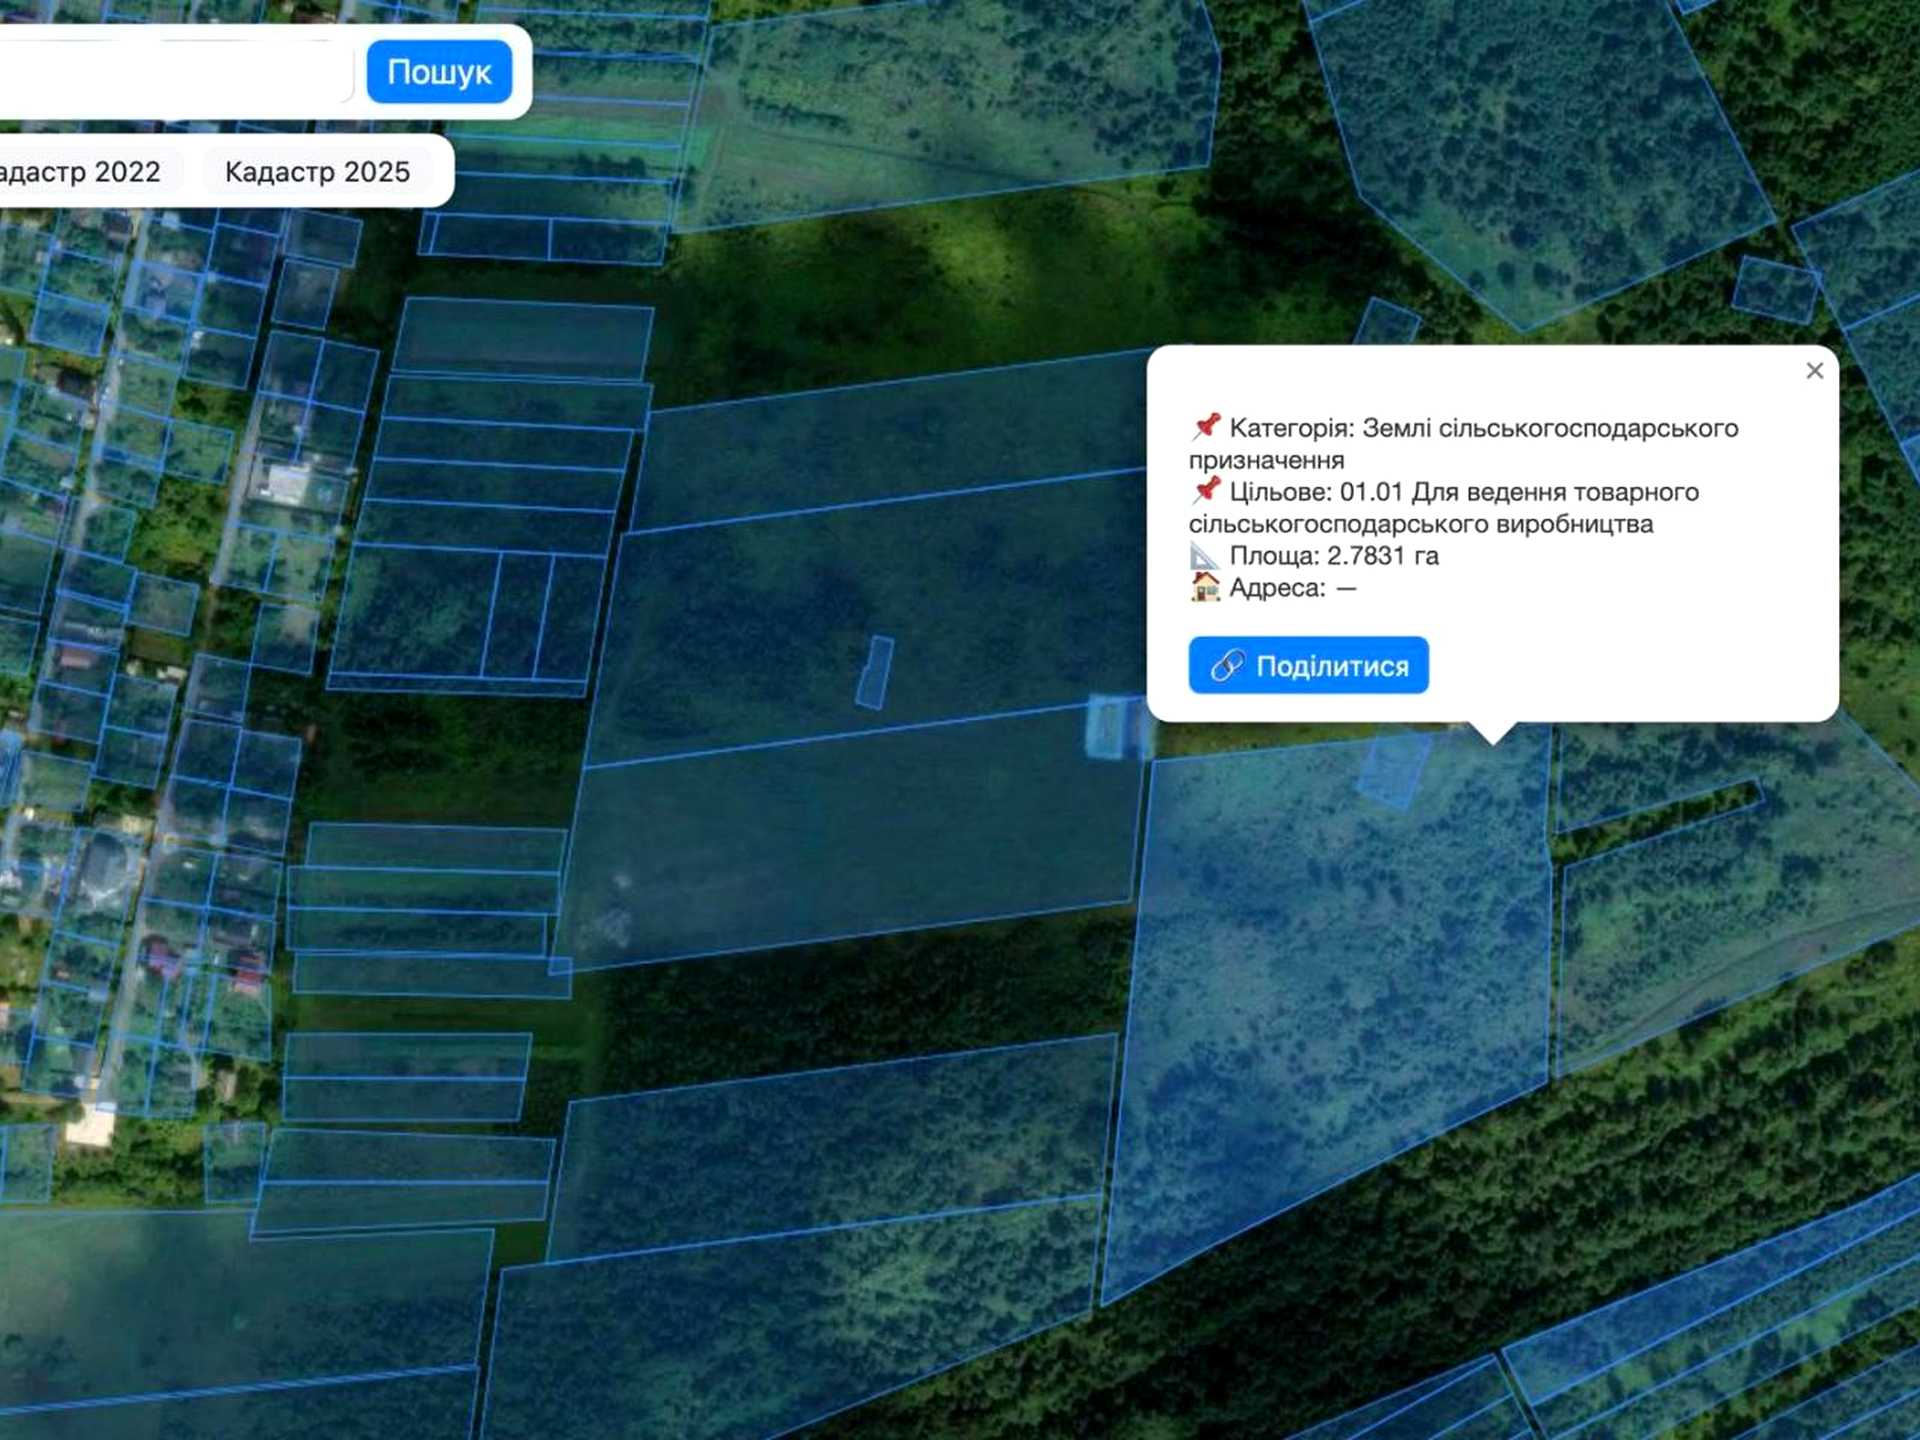Click the Пошук search button
The width and height of the screenshot is (1920, 1440).
pos(439,72)
